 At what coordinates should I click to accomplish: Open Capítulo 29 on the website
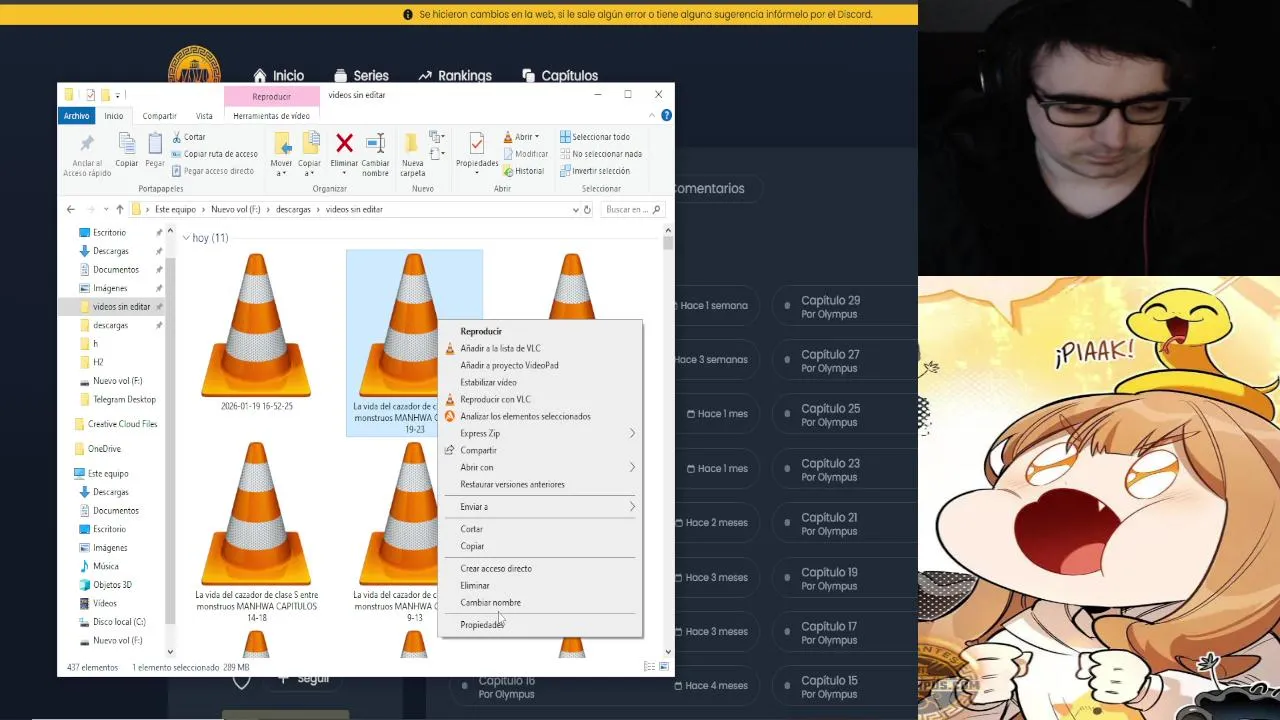pyautogui.click(x=830, y=300)
